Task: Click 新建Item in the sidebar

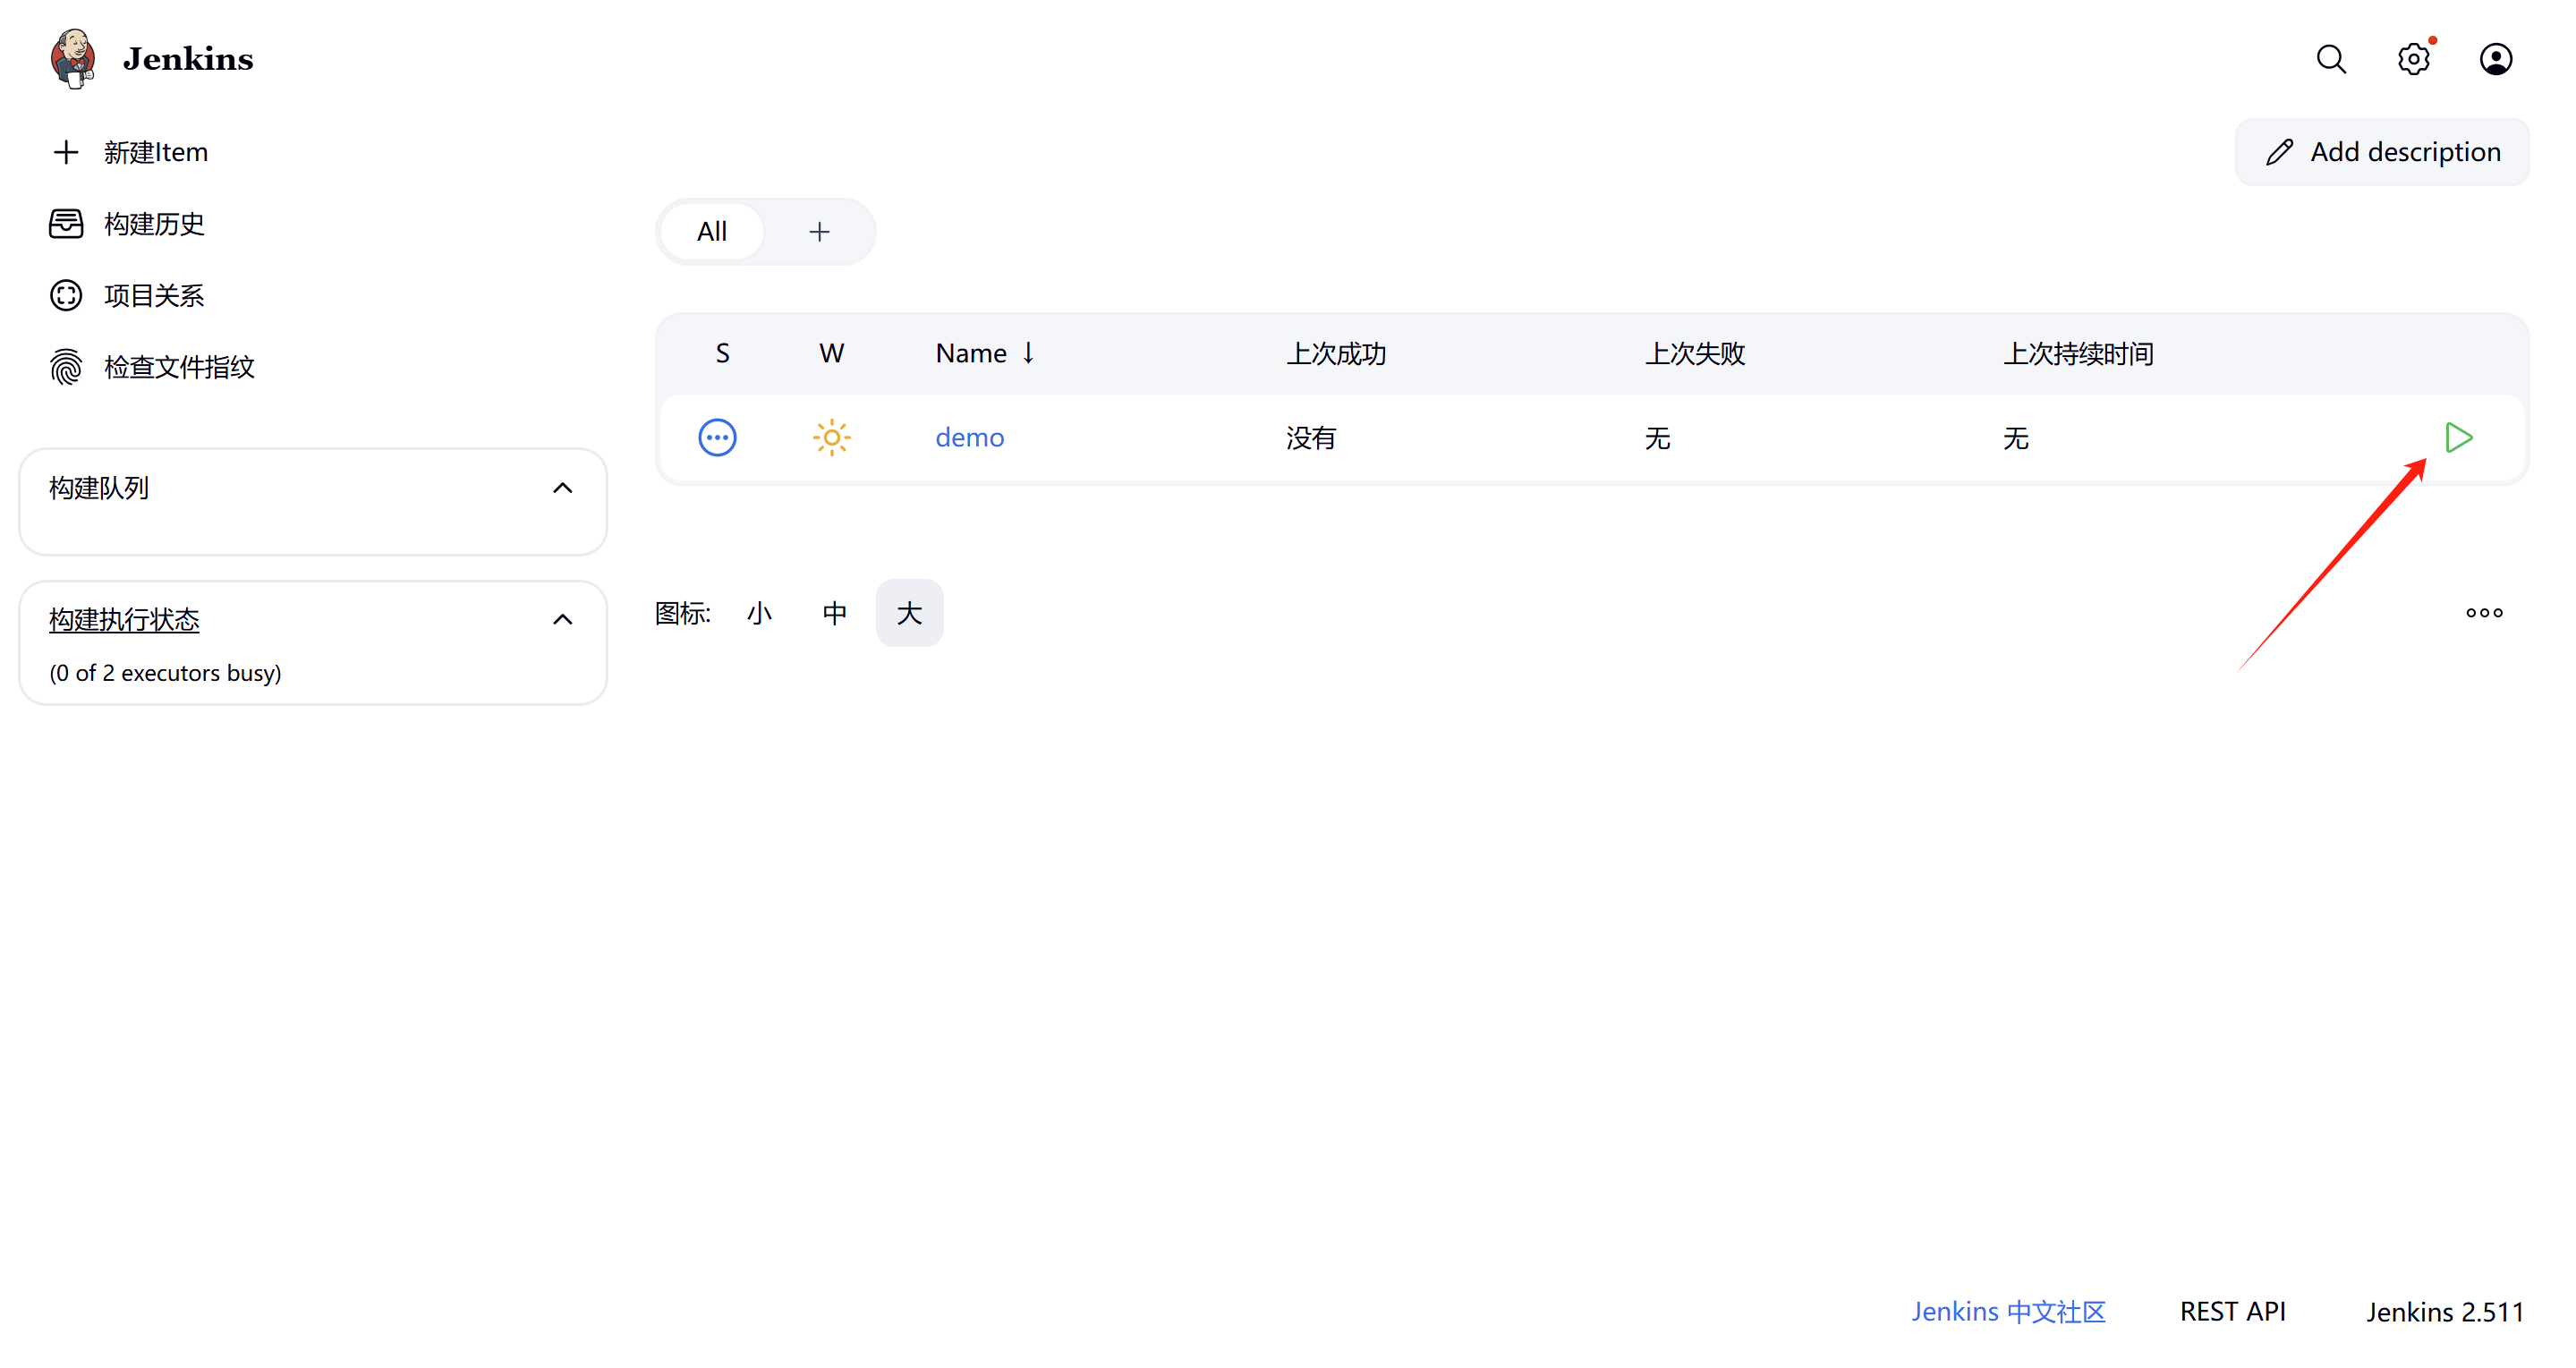Action: coord(155,152)
